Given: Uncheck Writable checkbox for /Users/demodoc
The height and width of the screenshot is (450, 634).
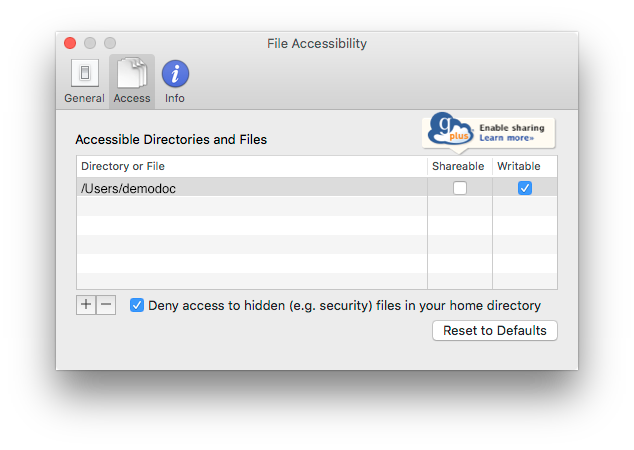Looking at the screenshot, I should tap(525, 188).
